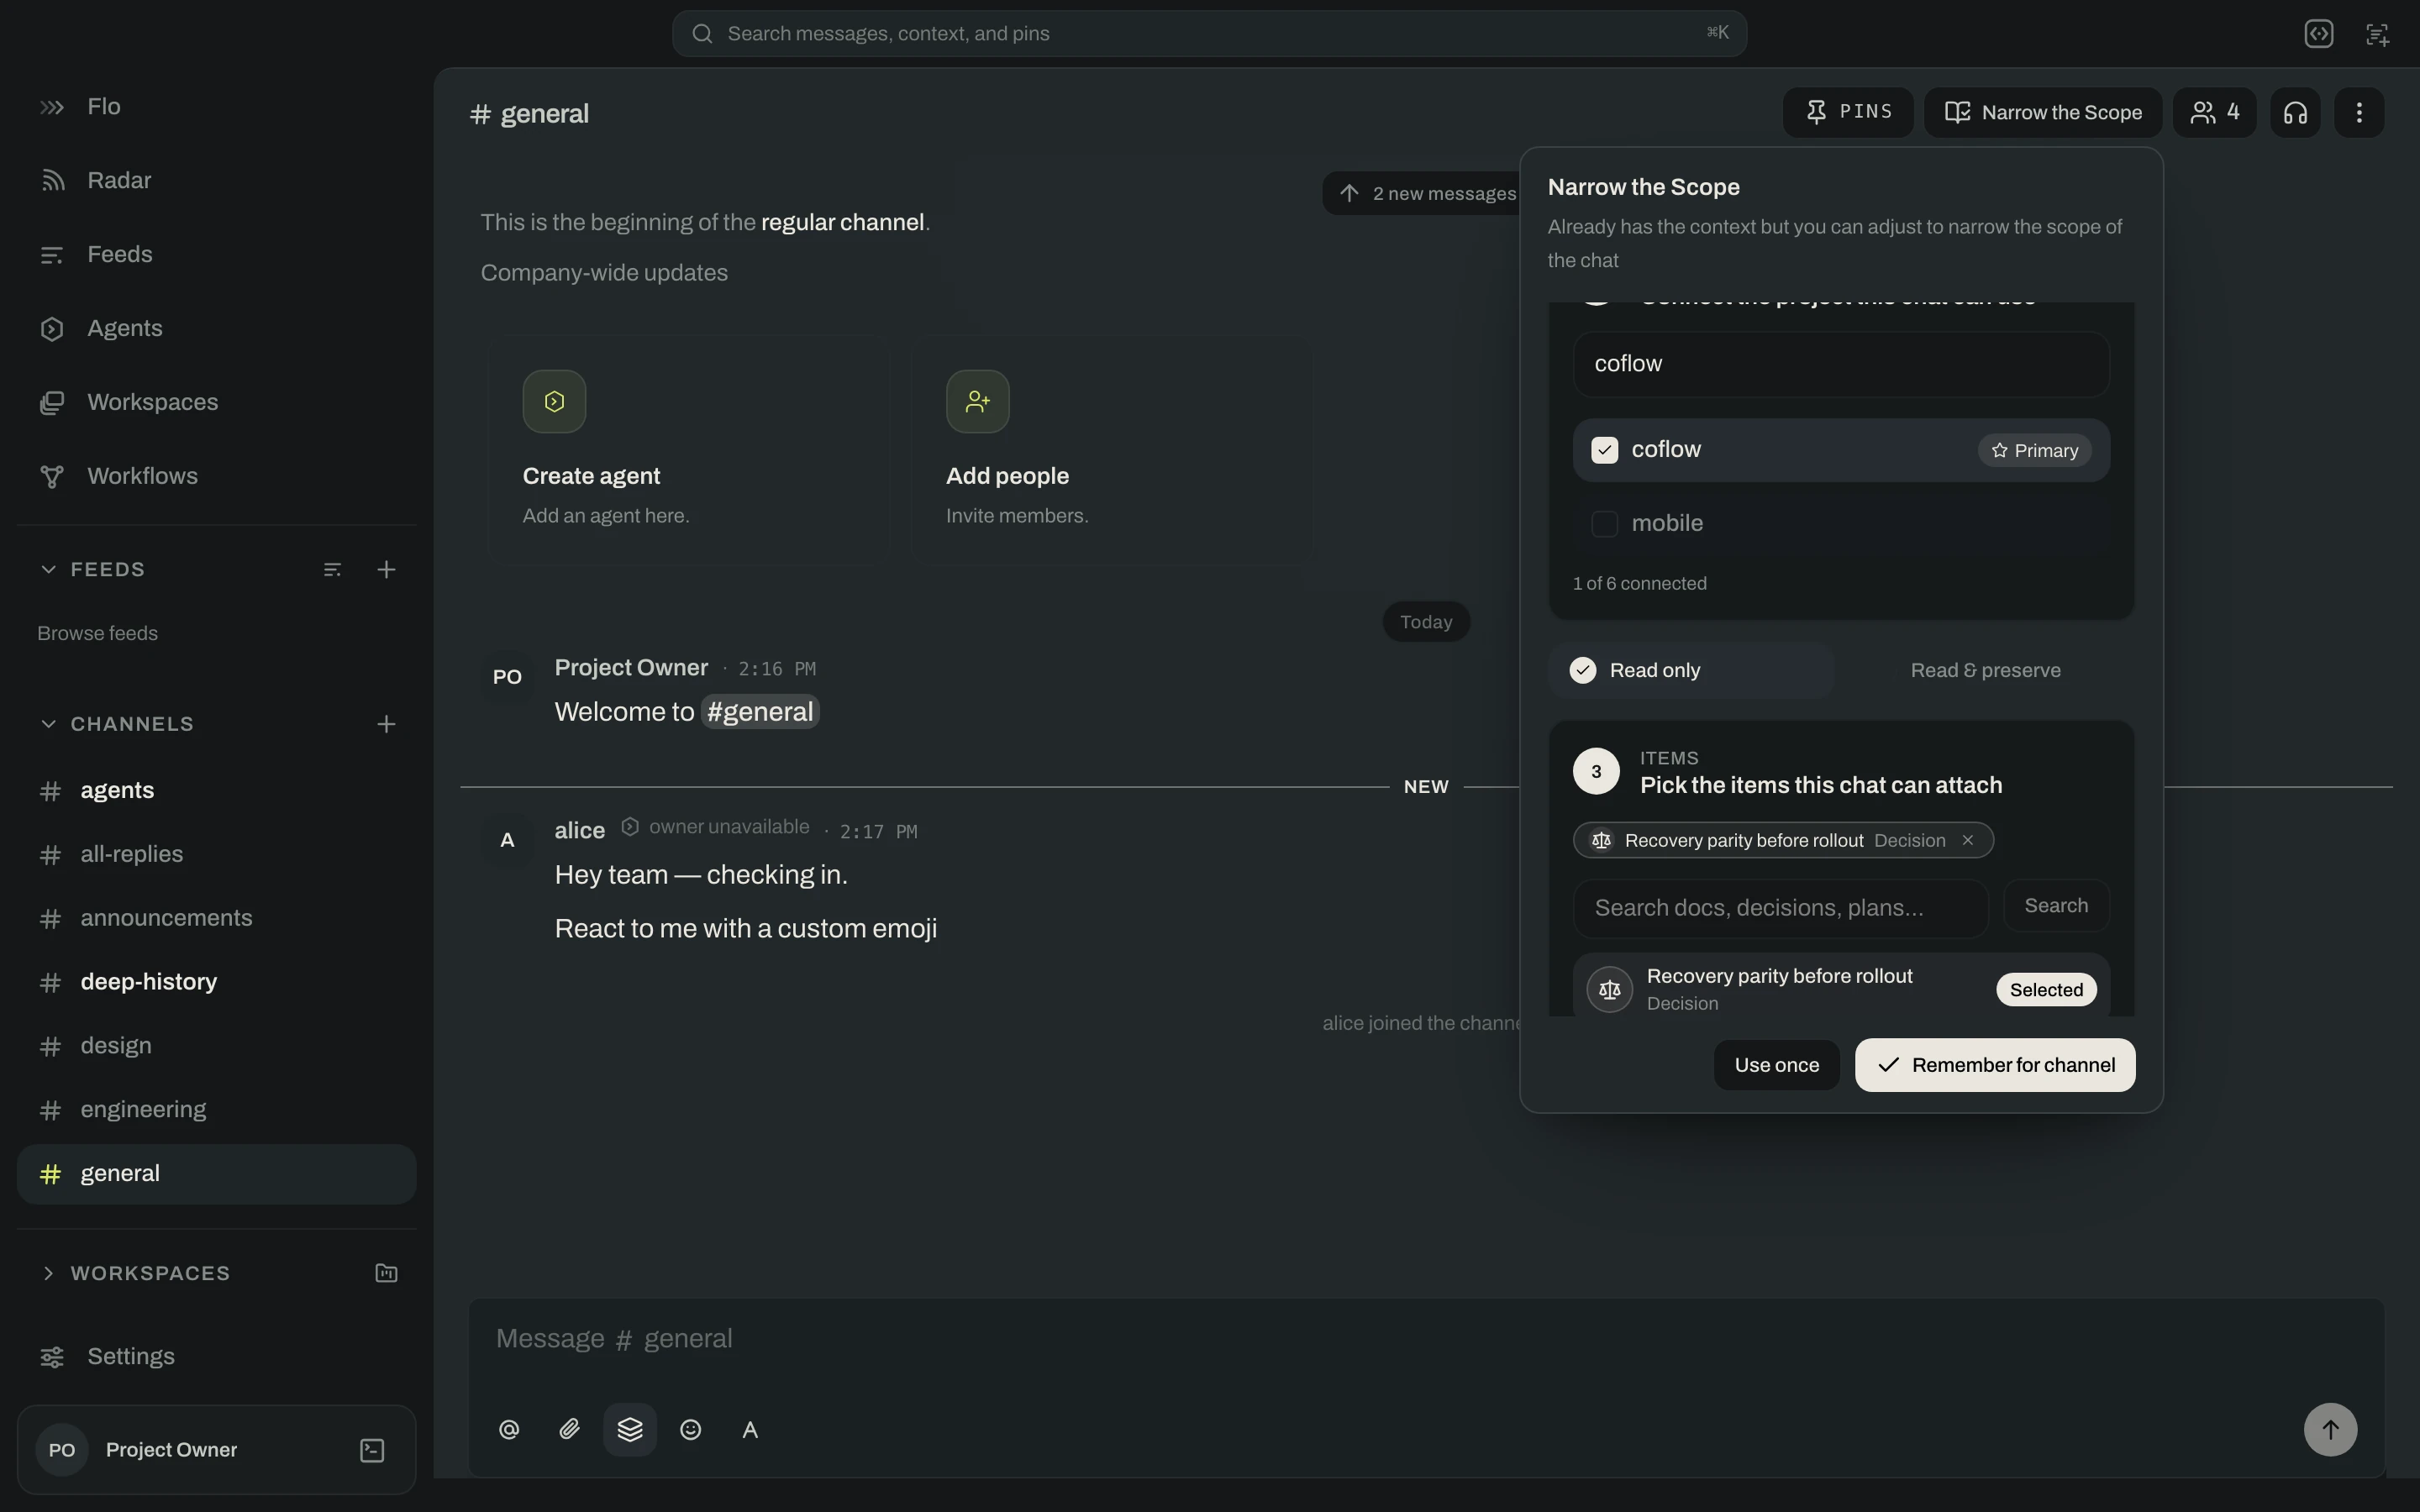This screenshot has height=1512, width=2420.
Task: Click the paperclip attach file icon
Action: coord(569,1429)
